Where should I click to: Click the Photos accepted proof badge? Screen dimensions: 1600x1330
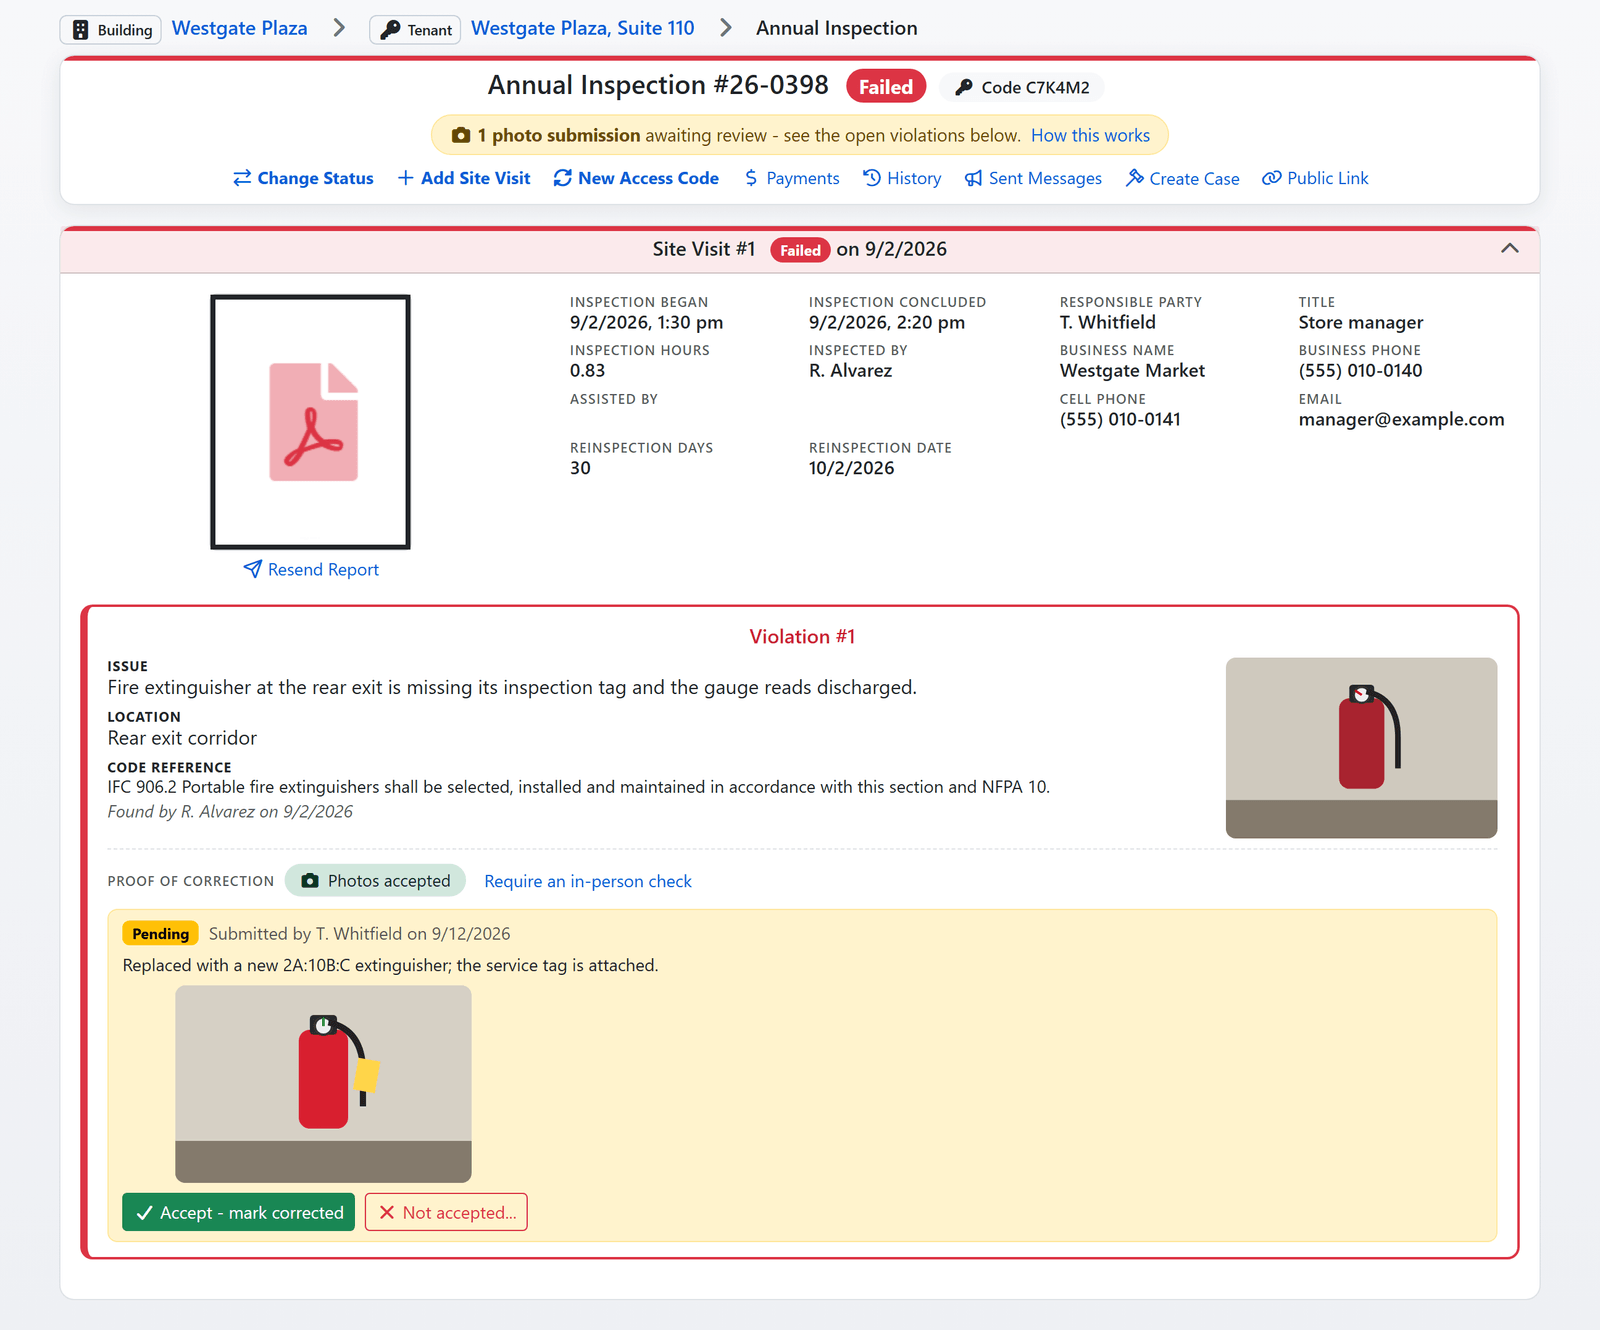tap(376, 881)
